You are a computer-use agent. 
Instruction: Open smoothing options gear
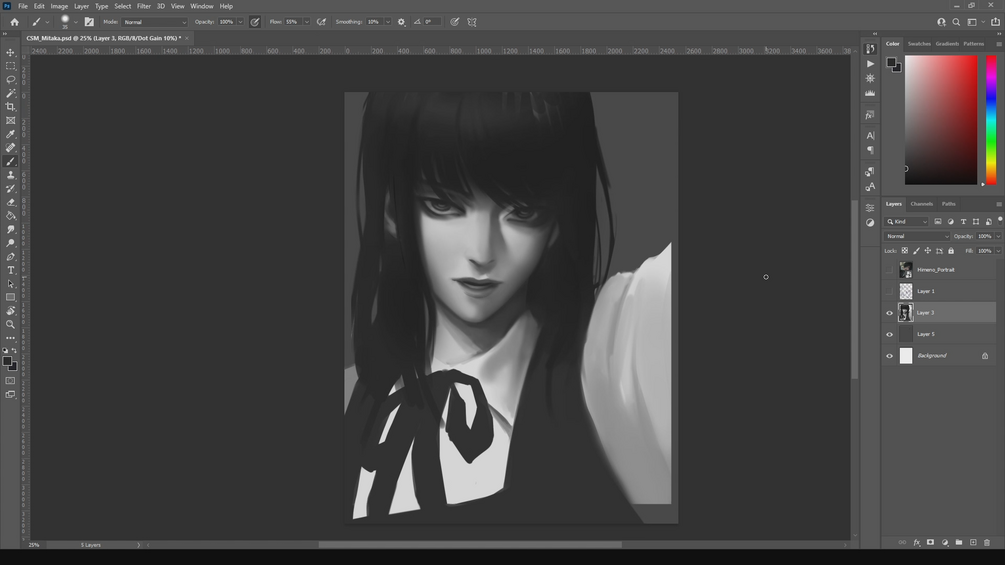tap(401, 22)
